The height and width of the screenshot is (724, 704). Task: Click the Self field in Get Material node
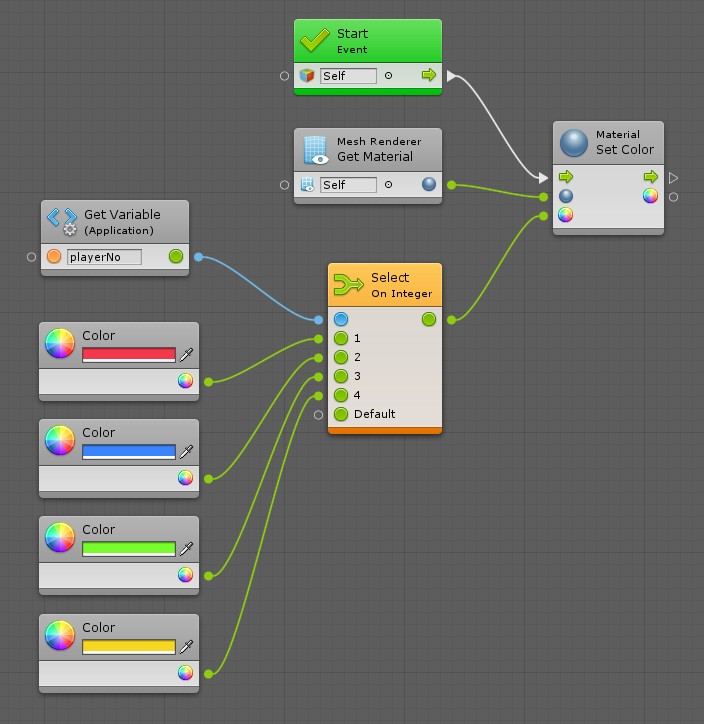348,185
